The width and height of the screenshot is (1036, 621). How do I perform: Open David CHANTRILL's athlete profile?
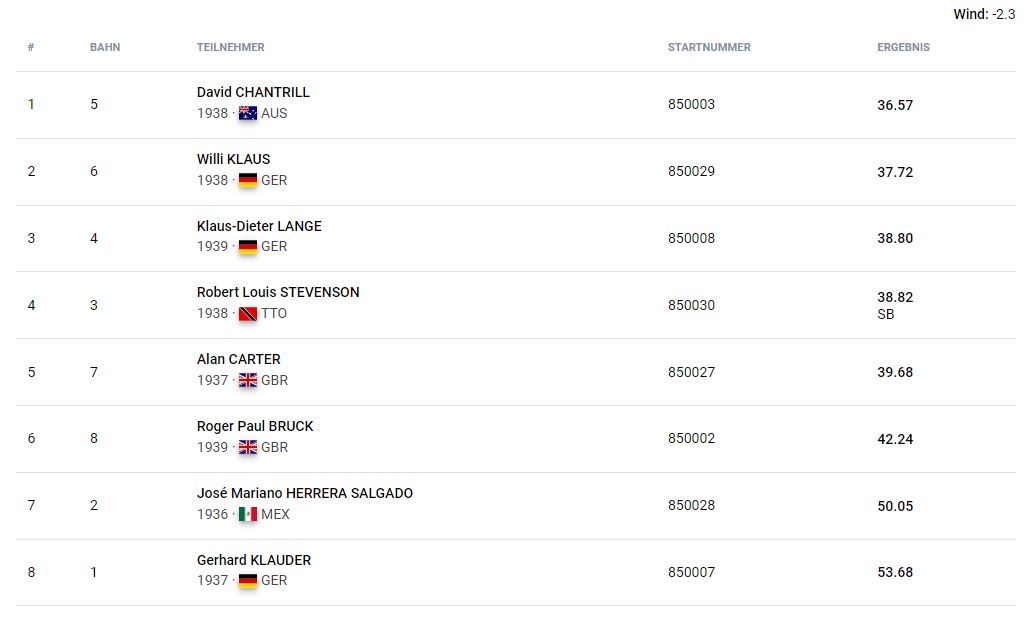click(x=253, y=92)
